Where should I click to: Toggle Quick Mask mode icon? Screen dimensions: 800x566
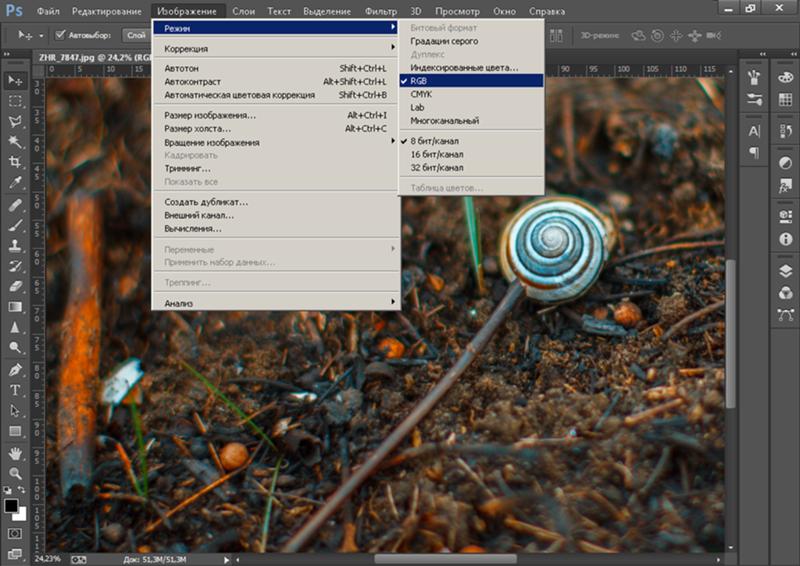(x=15, y=534)
